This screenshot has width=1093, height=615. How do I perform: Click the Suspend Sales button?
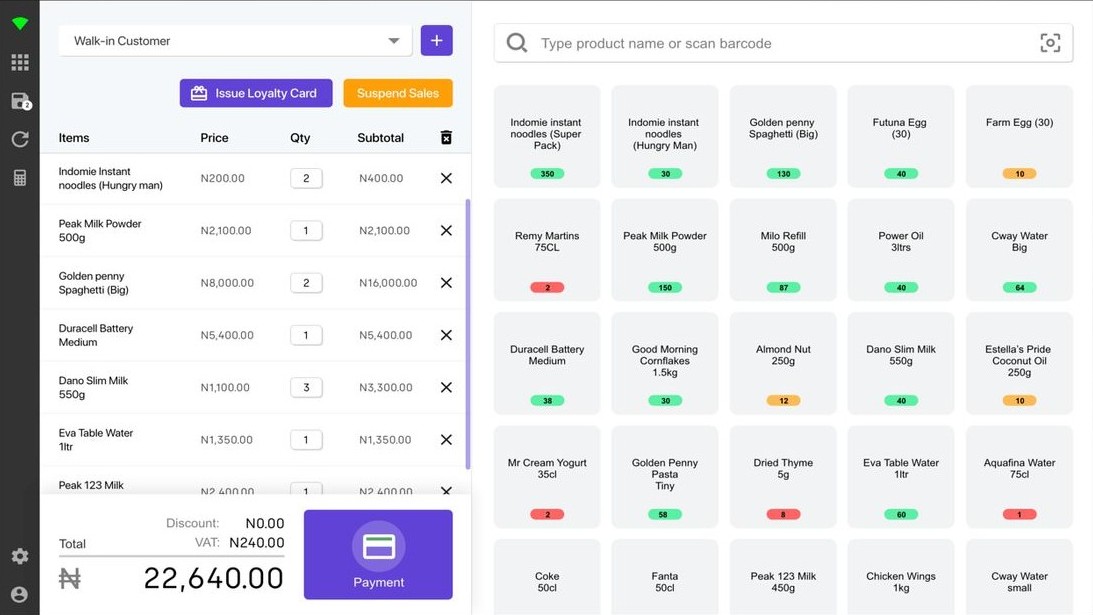coord(397,93)
